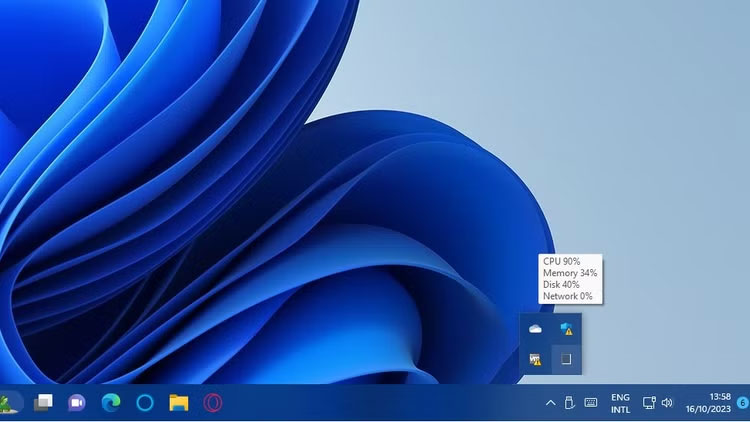Collapse the hidden icons tray chevron
The width and height of the screenshot is (750, 422).
pyautogui.click(x=550, y=403)
